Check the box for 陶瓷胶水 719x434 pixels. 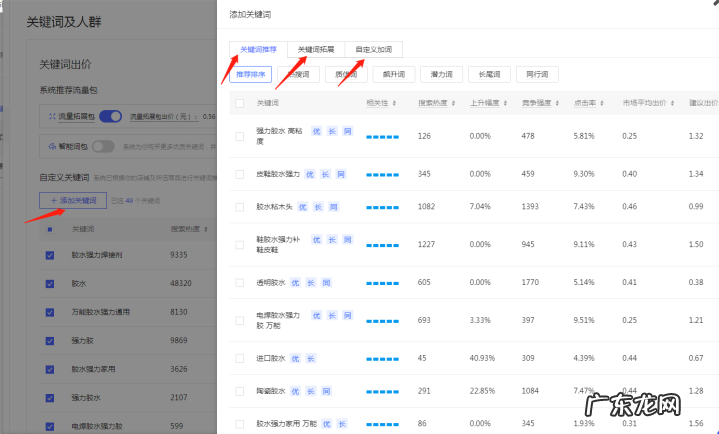[239, 391]
